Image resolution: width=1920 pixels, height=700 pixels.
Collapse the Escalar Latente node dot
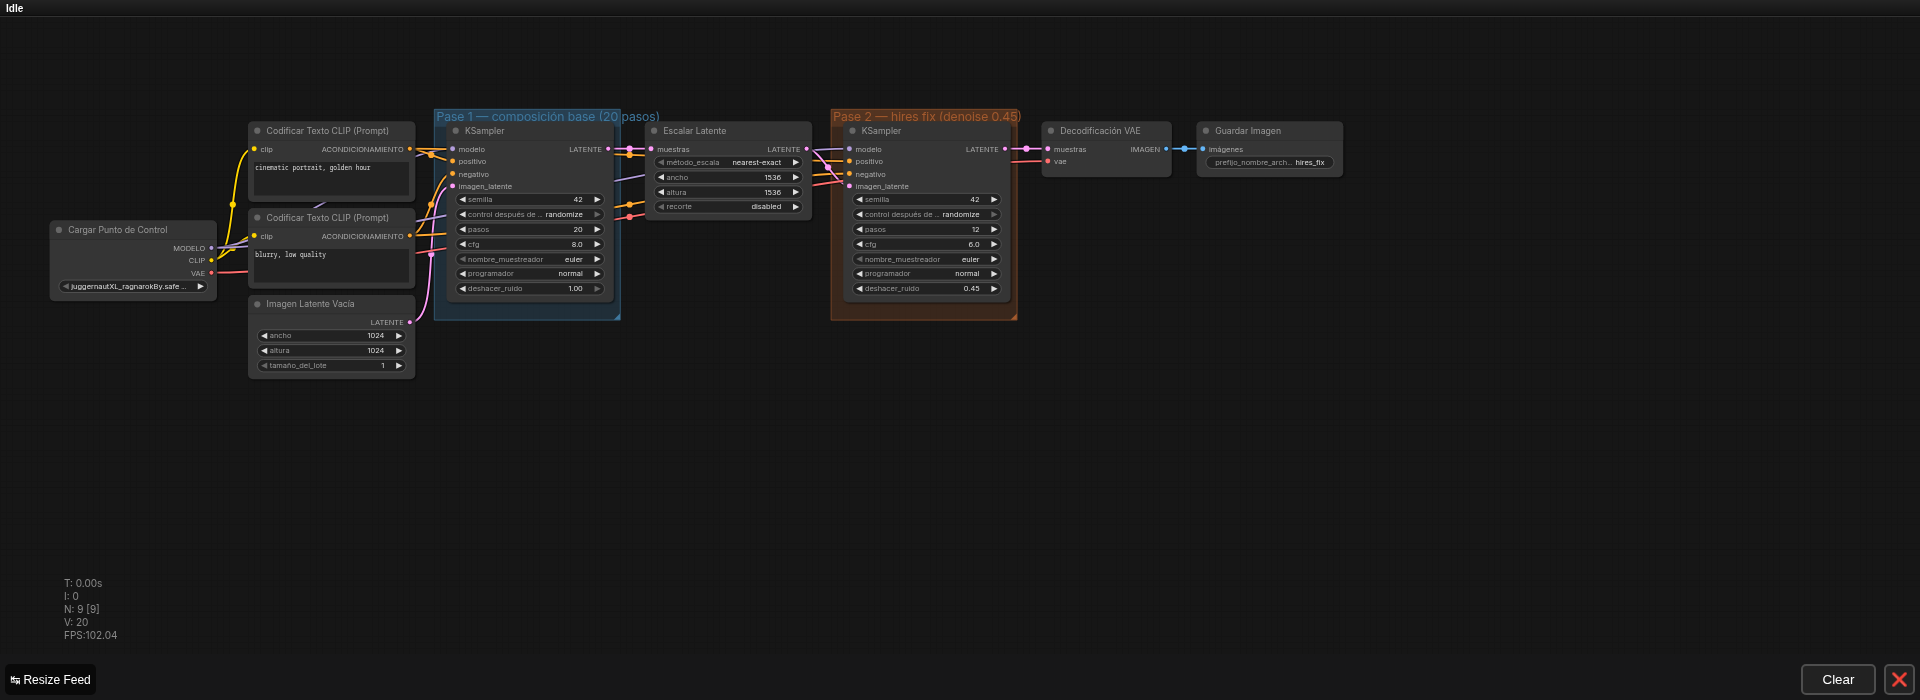654,131
